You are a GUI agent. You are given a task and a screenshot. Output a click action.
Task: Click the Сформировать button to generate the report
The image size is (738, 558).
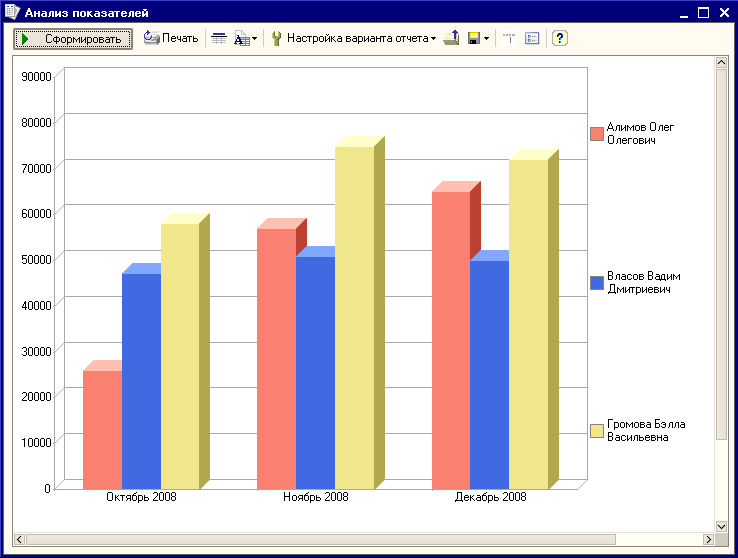coord(73,39)
